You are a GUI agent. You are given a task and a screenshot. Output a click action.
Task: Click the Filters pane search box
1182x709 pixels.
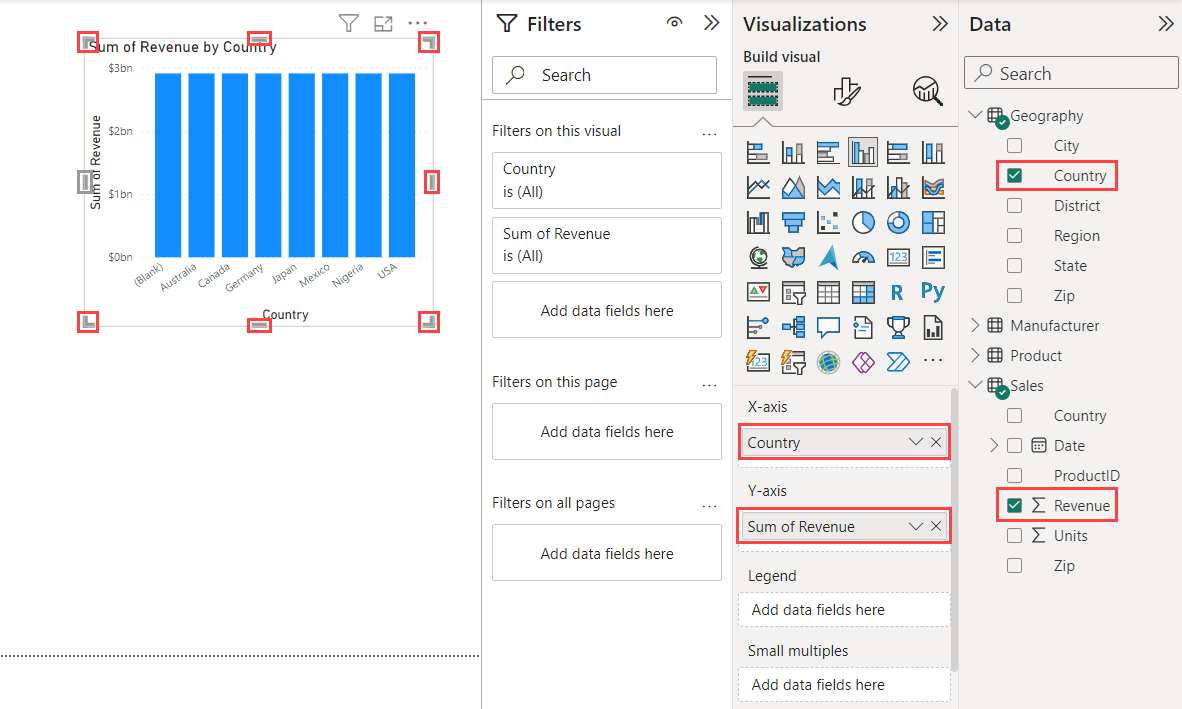pos(604,75)
